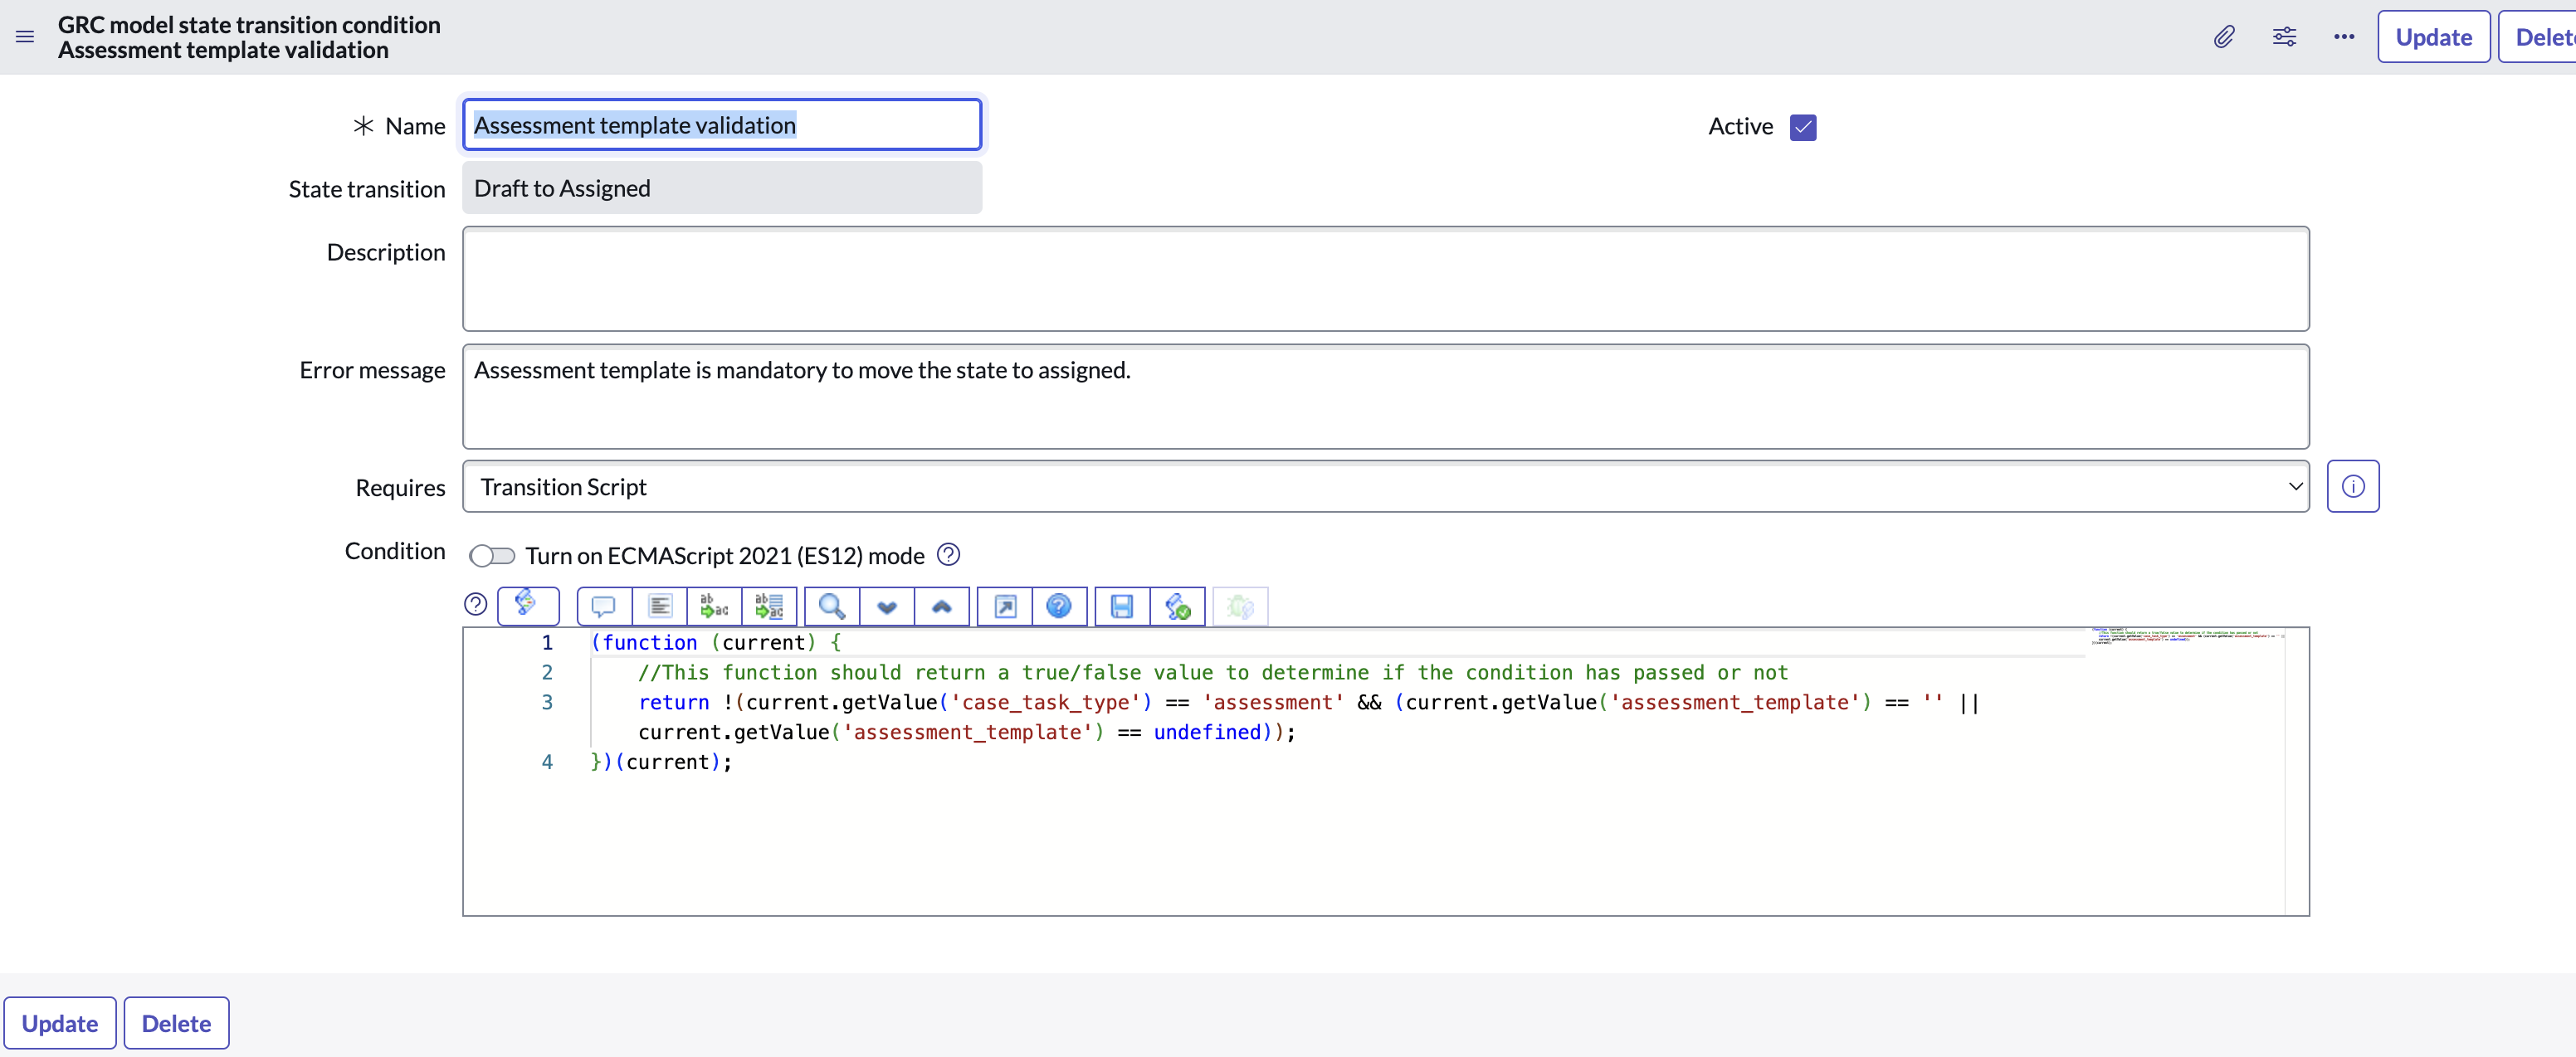Viewport: 2576px width, 1057px height.
Task: Toggle comment on selected code
Action: (604, 606)
